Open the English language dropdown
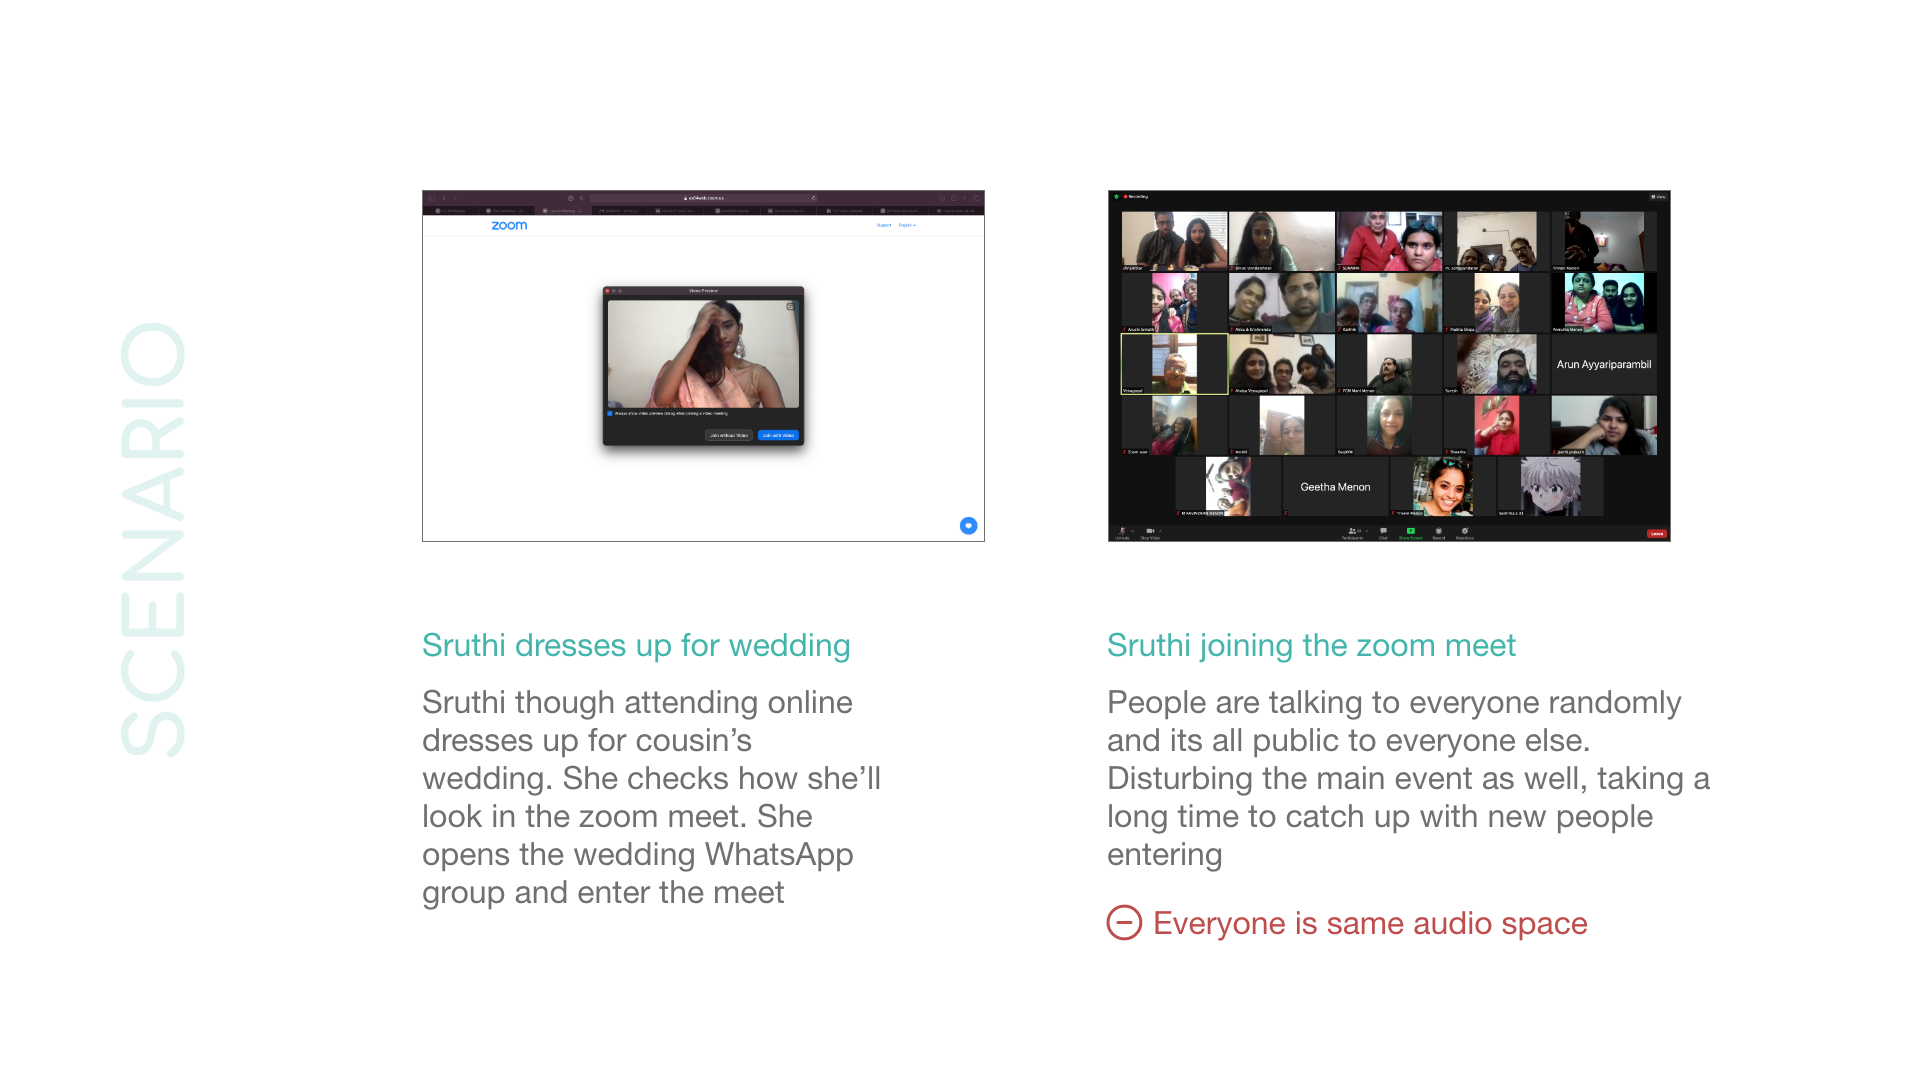 [x=907, y=225]
